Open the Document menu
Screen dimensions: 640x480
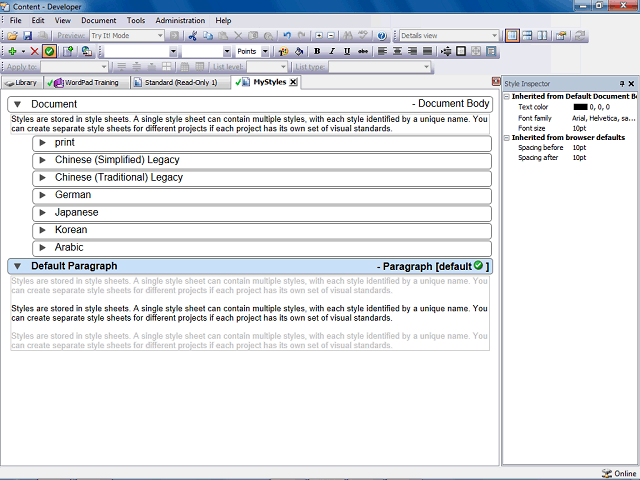[x=99, y=20]
